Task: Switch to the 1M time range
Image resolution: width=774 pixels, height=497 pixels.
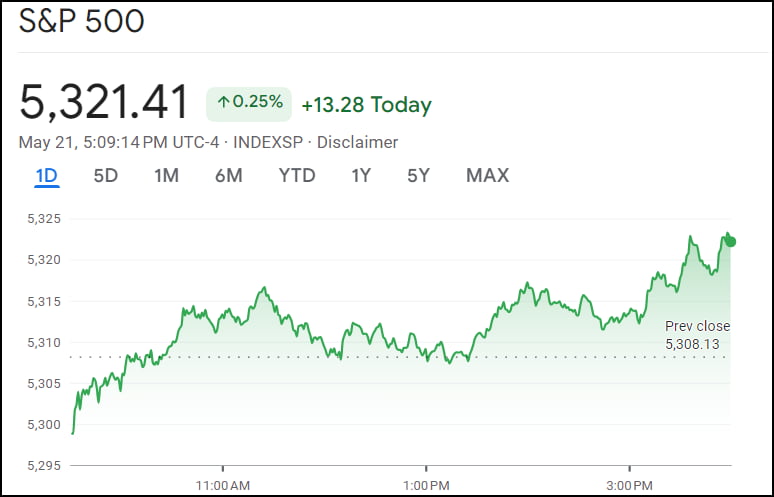Action: 166,176
